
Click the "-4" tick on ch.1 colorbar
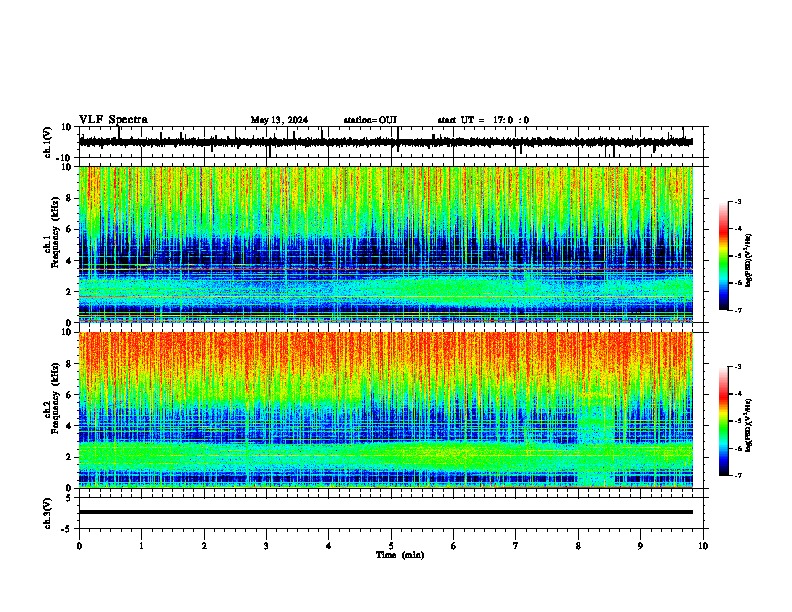pos(738,229)
